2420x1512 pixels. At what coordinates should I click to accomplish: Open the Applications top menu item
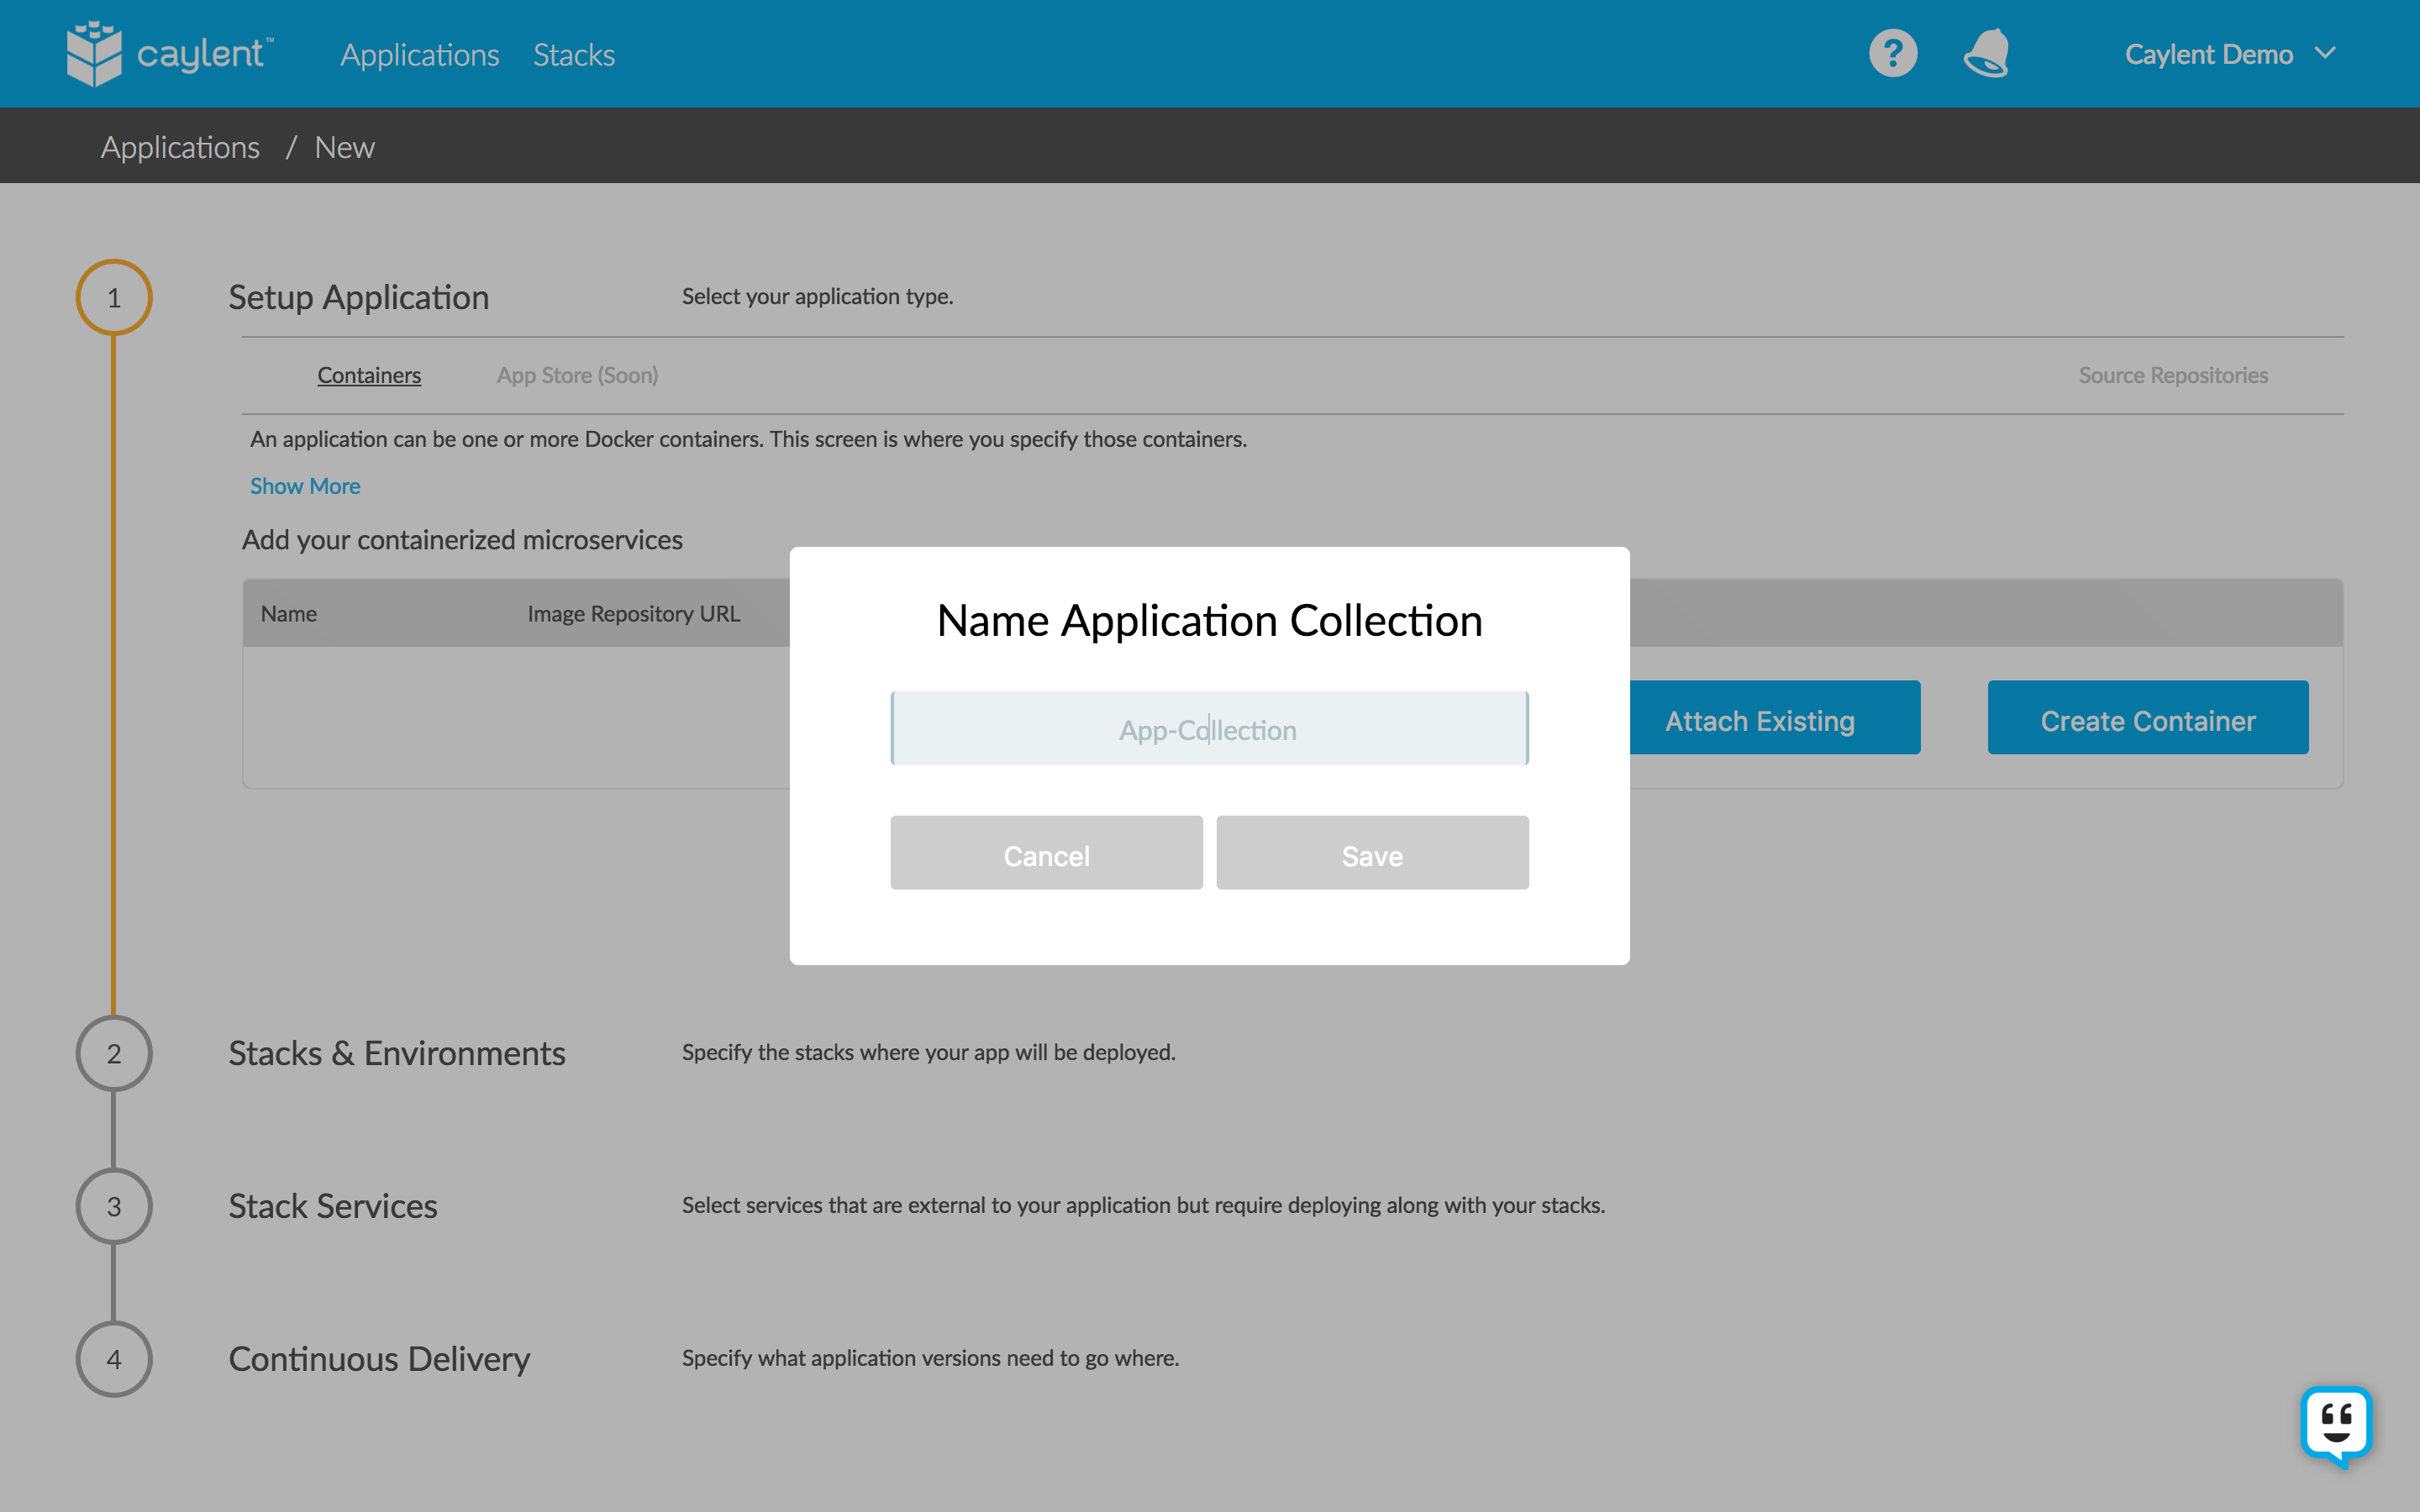click(419, 55)
